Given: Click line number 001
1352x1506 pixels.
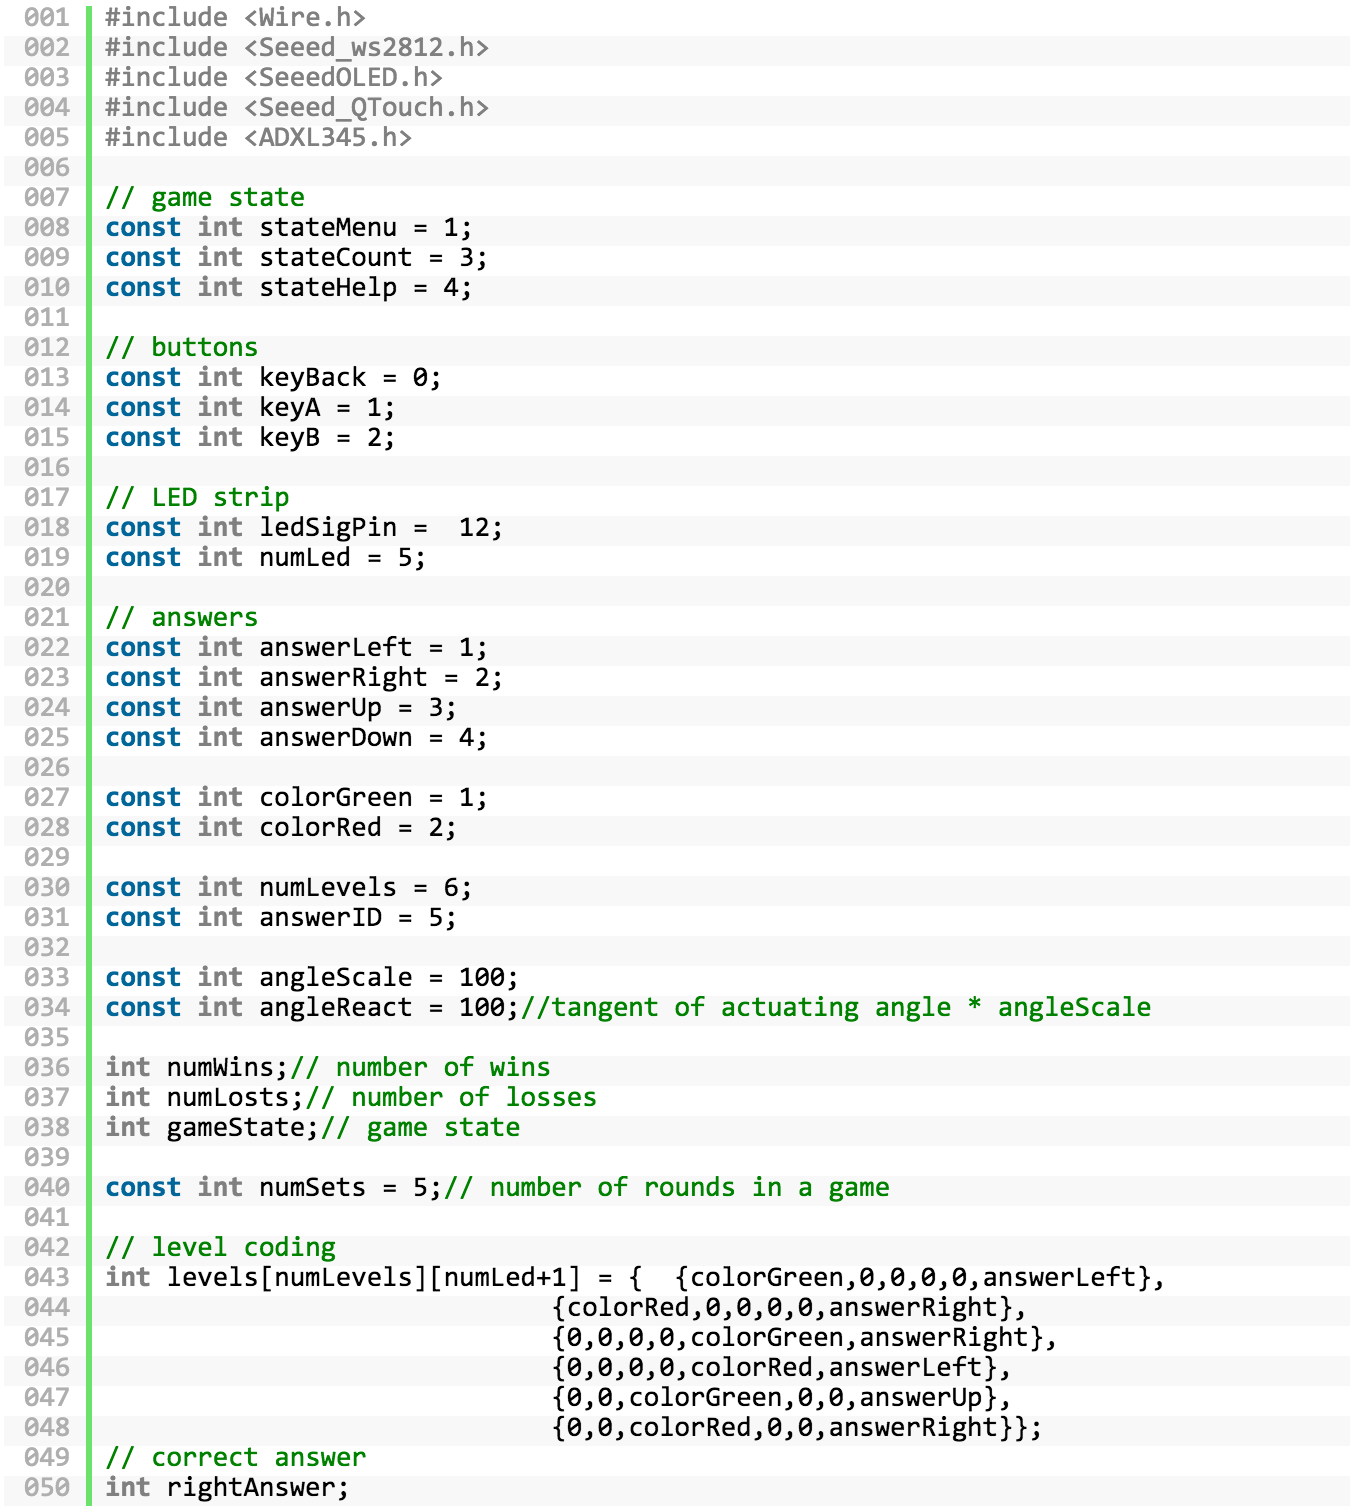Looking at the screenshot, I should (x=47, y=17).
